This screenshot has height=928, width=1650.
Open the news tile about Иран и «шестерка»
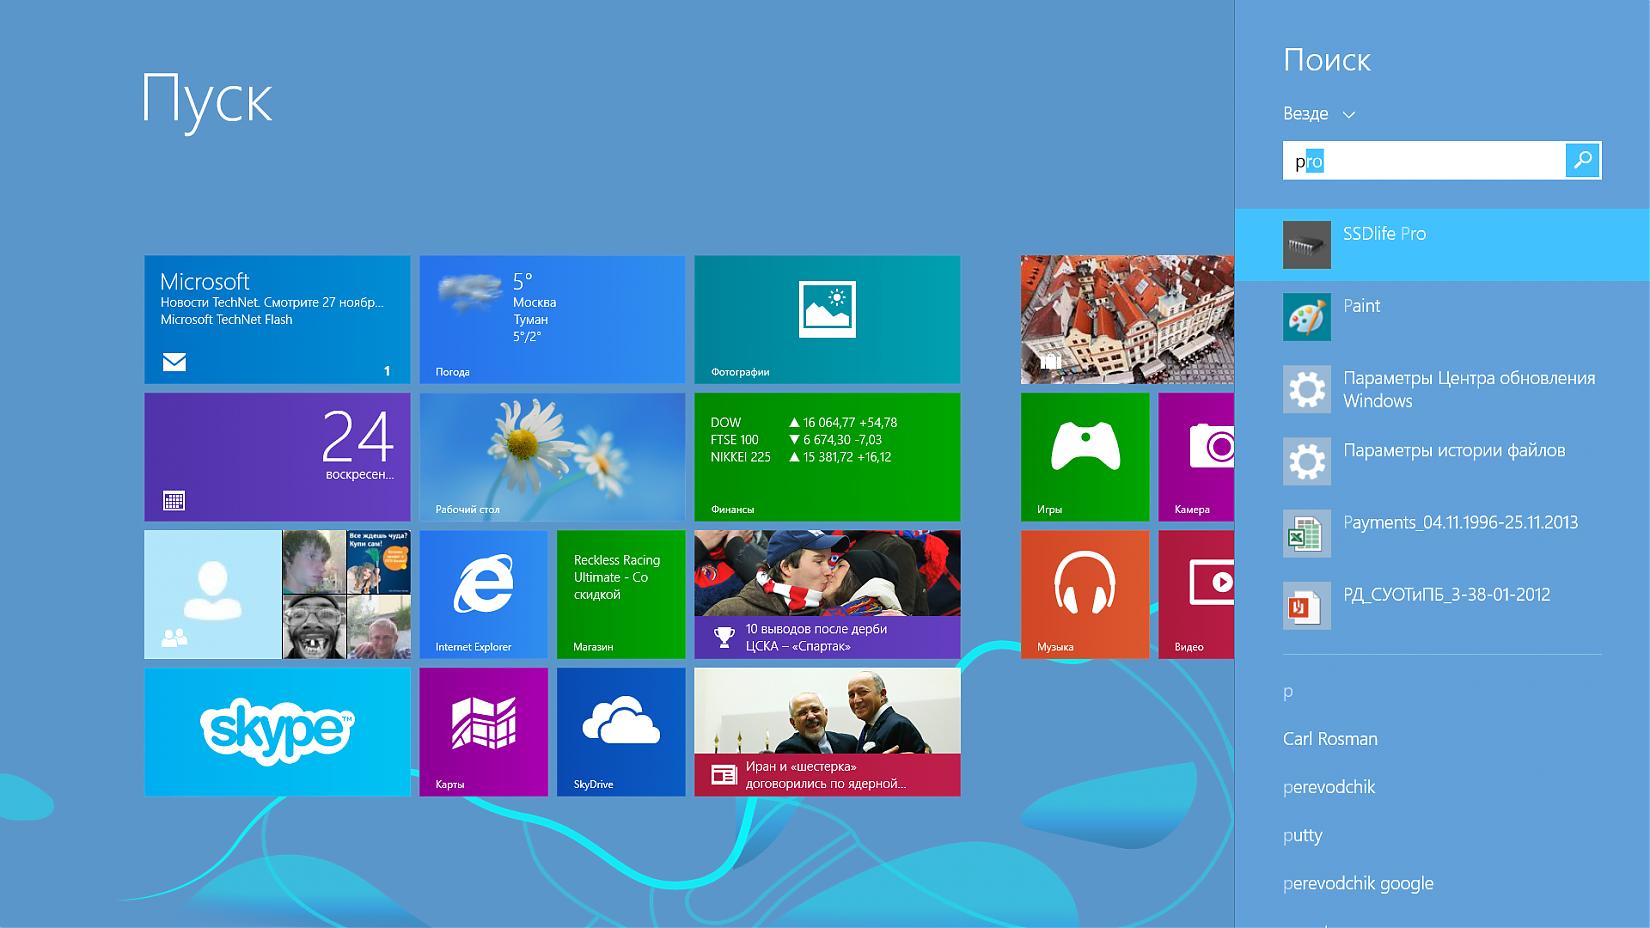827,732
